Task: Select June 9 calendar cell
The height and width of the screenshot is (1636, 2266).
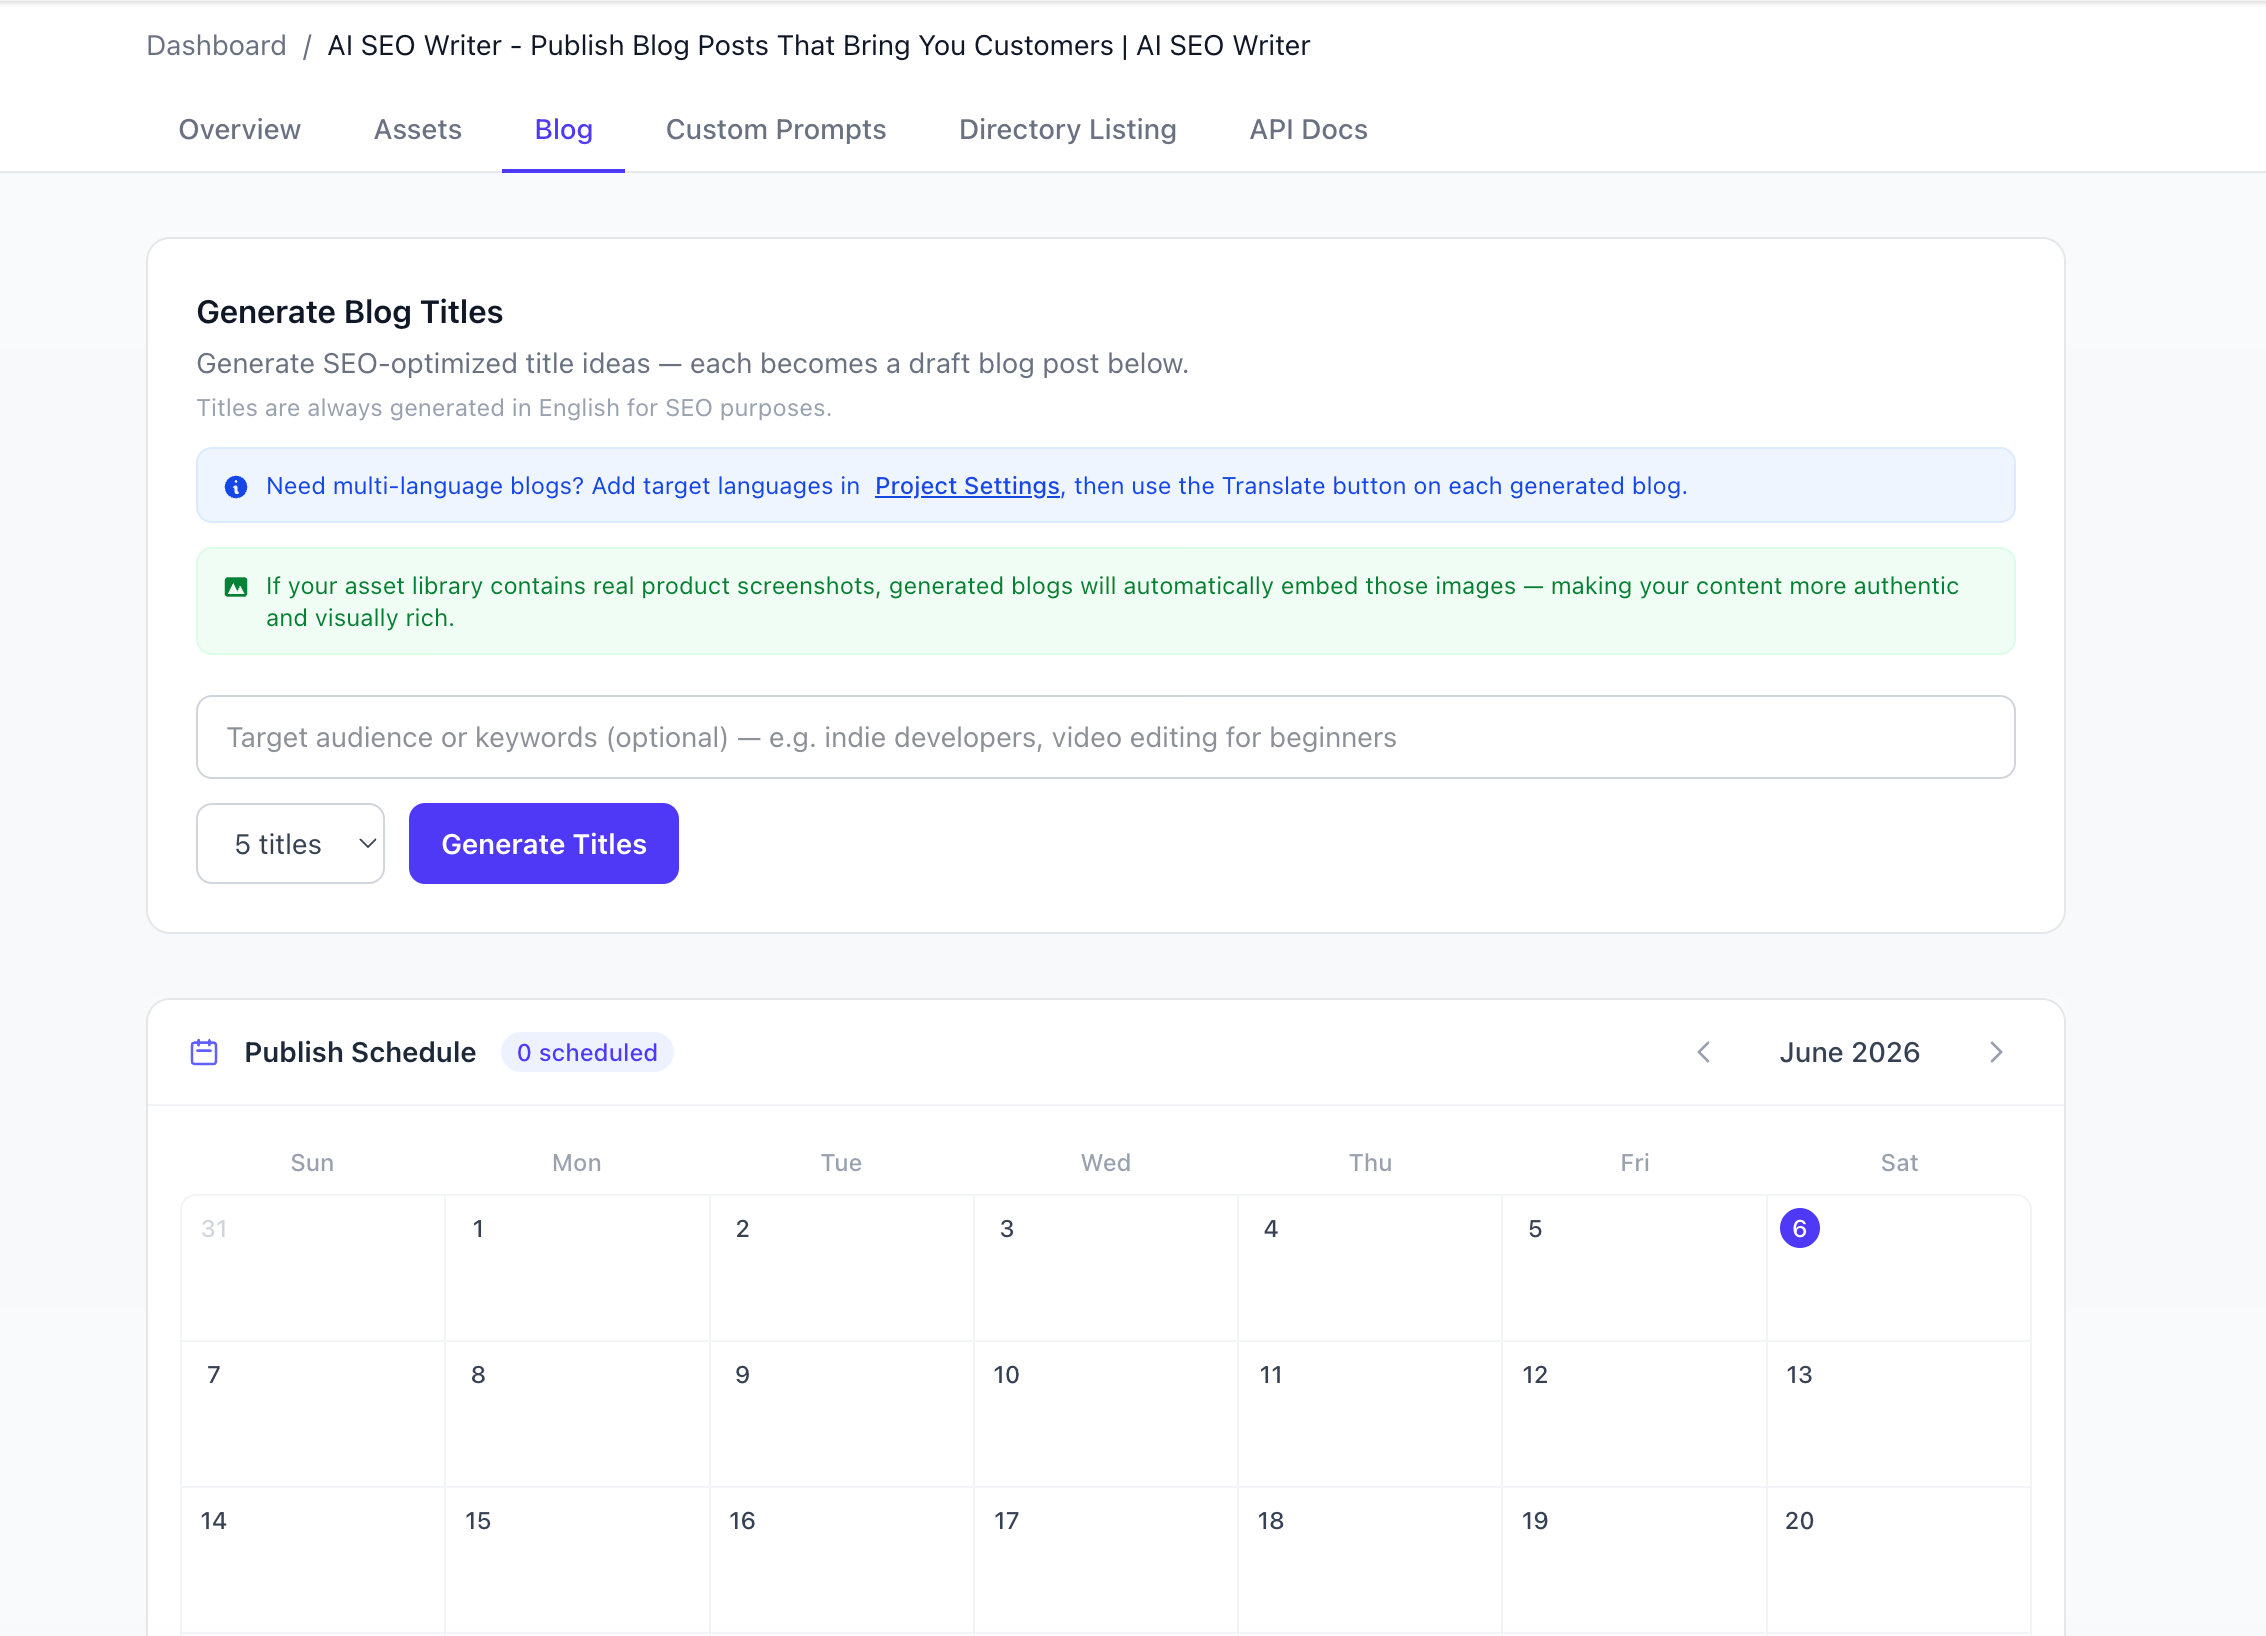Action: click(841, 1414)
